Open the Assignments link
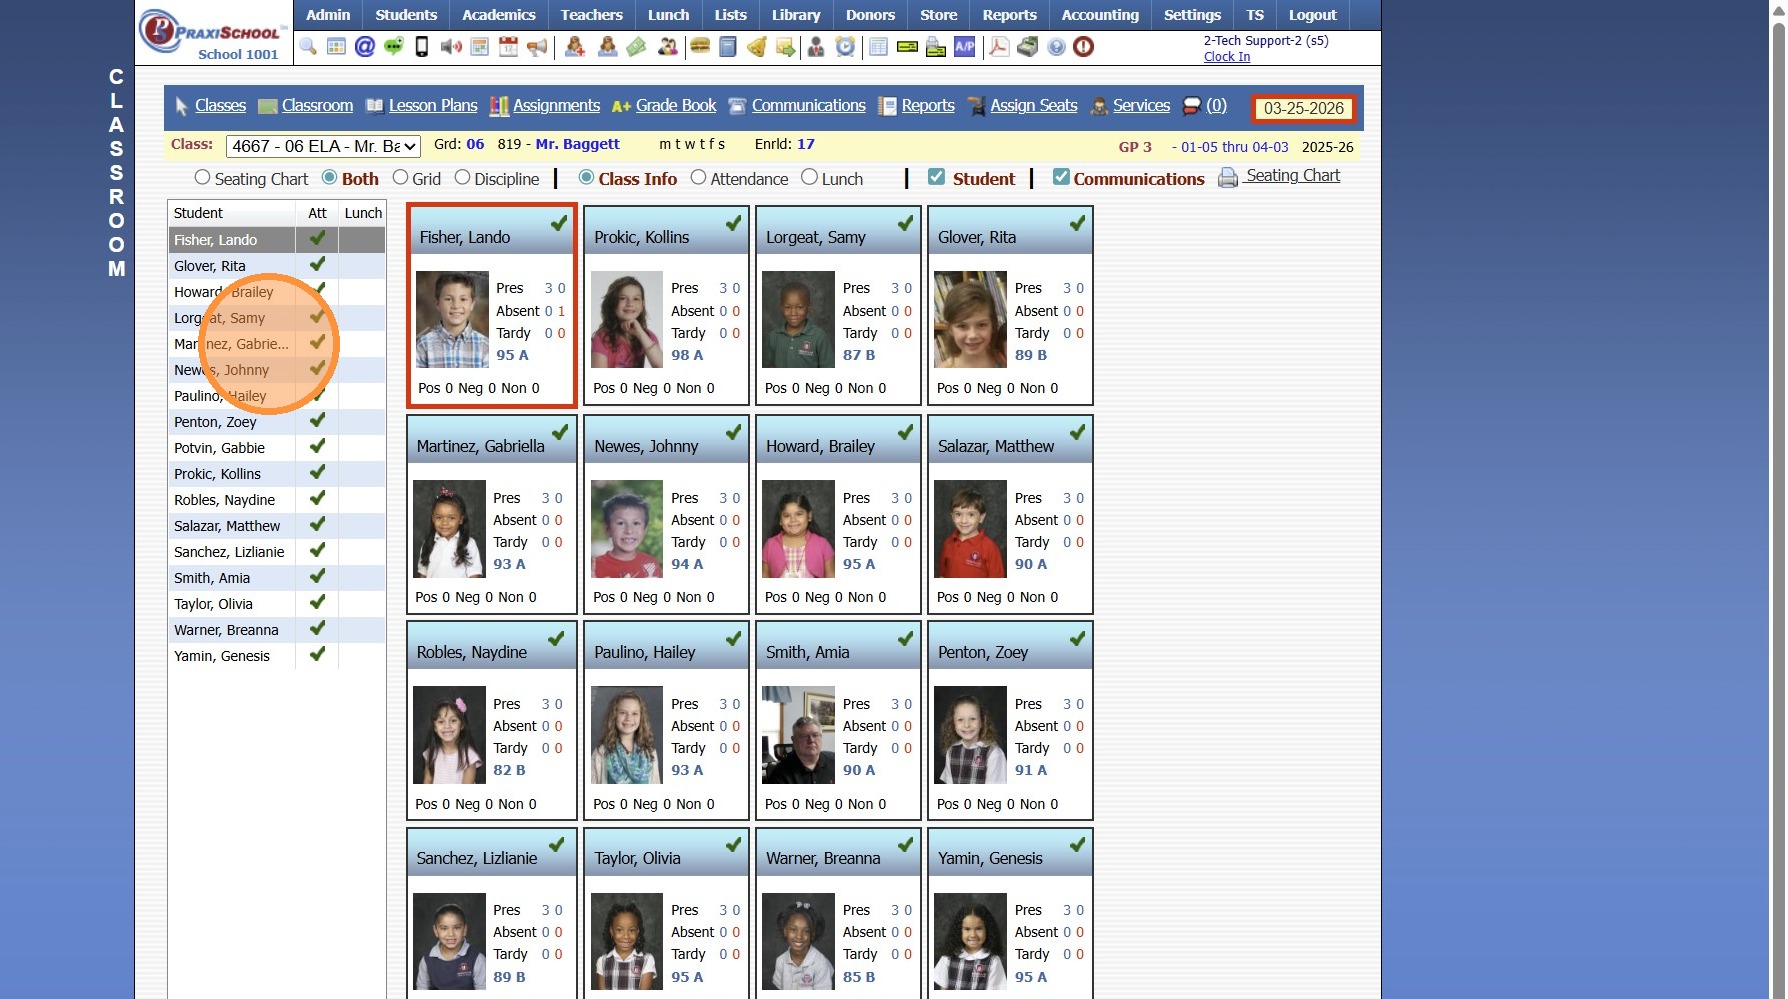The image size is (1788, 999). pos(557,106)
